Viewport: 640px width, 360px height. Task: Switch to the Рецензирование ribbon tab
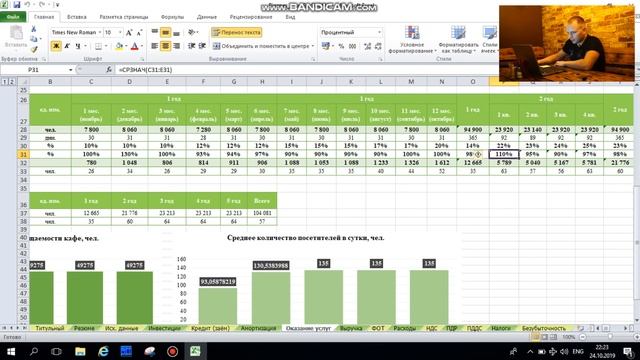(251, 17)
